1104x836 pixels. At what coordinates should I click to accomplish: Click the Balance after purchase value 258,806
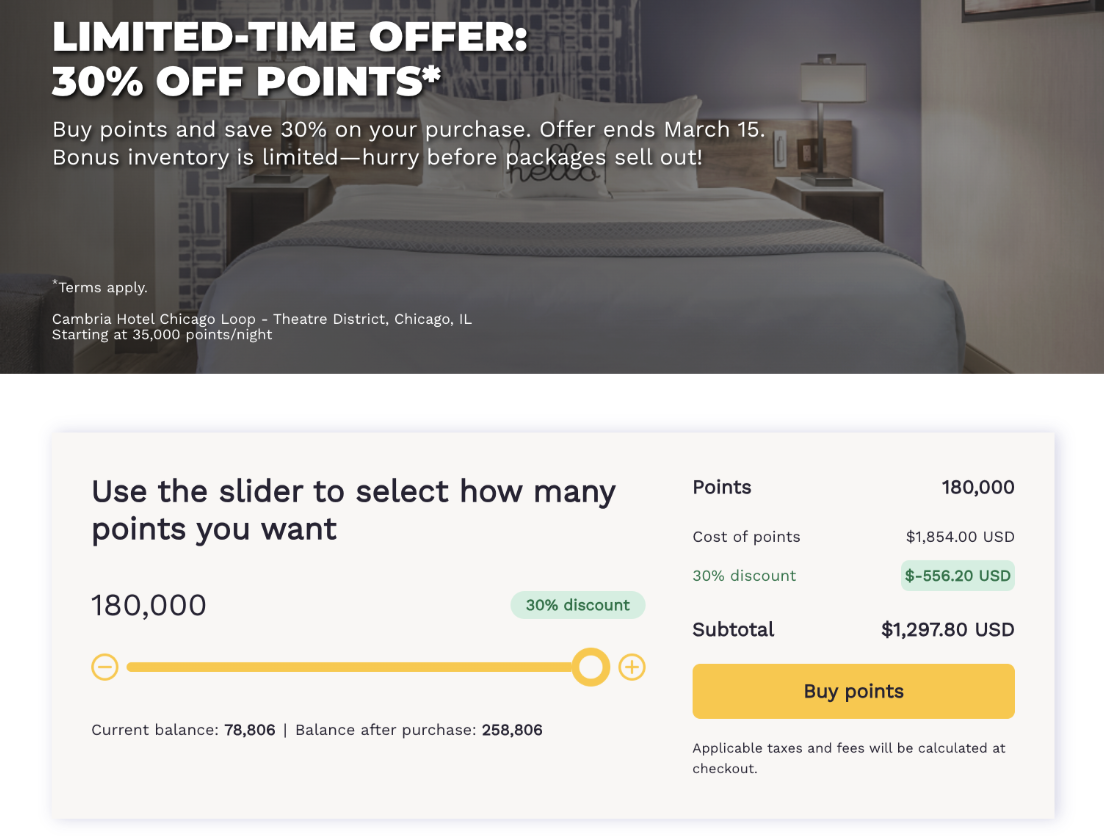click(x=514, y=730)
